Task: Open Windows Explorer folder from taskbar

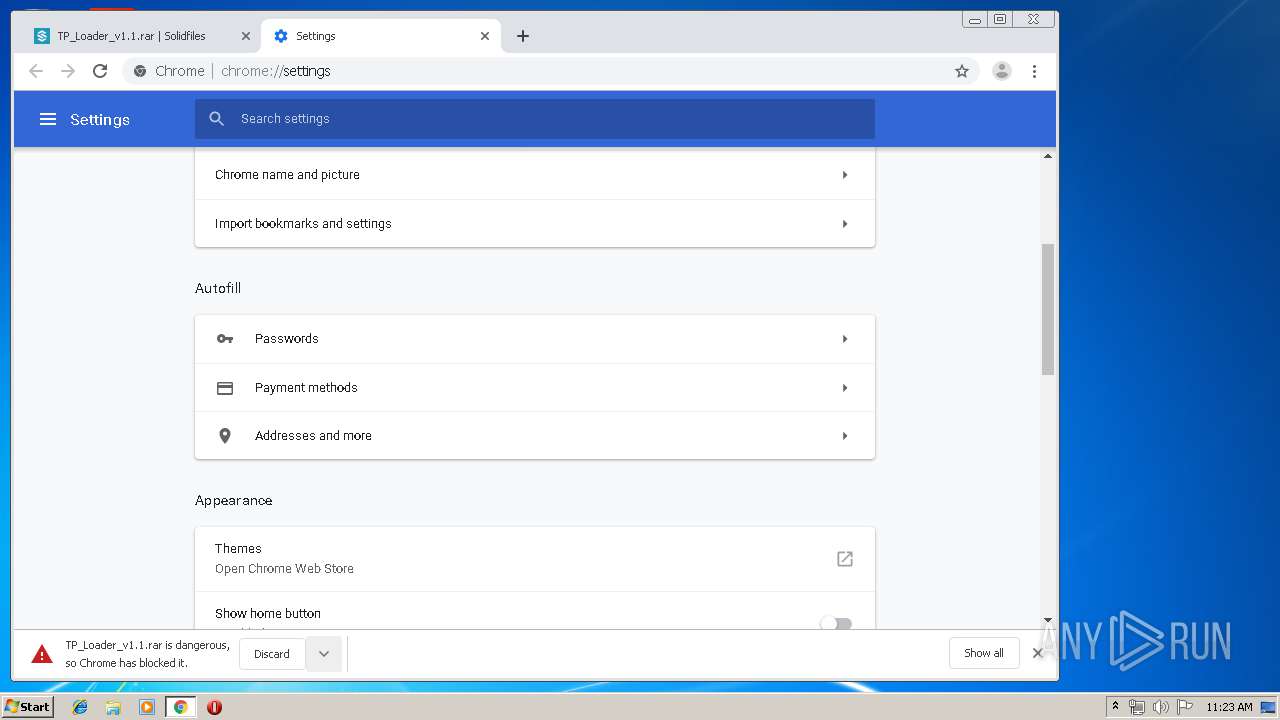Action: click(x=113, y=707)
